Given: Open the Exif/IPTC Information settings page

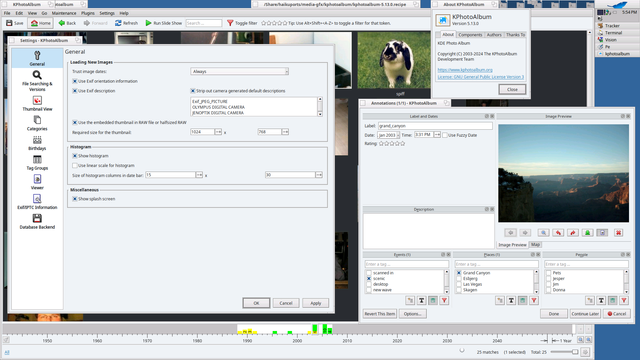Looking at the screenshot, I should tap(37, 202).
